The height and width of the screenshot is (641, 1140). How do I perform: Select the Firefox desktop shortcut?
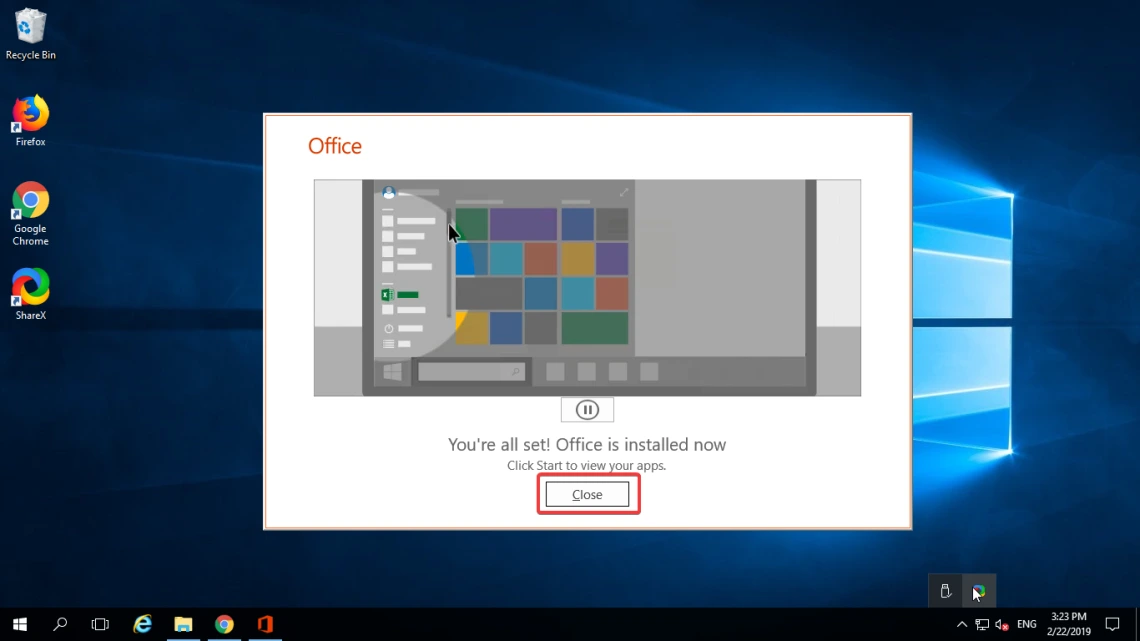coord(31,121)
